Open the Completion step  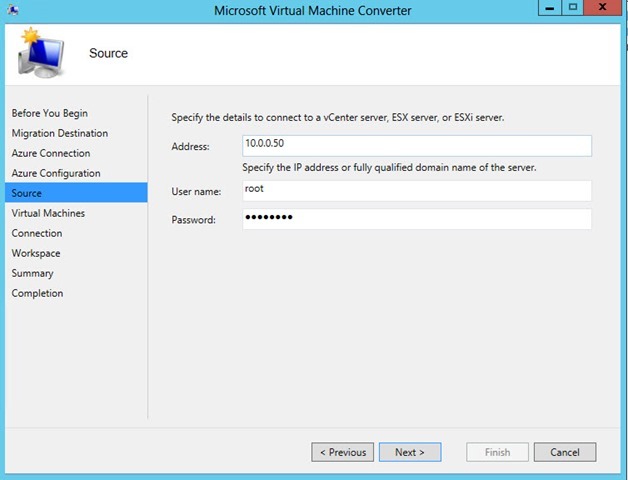point(37,293)
